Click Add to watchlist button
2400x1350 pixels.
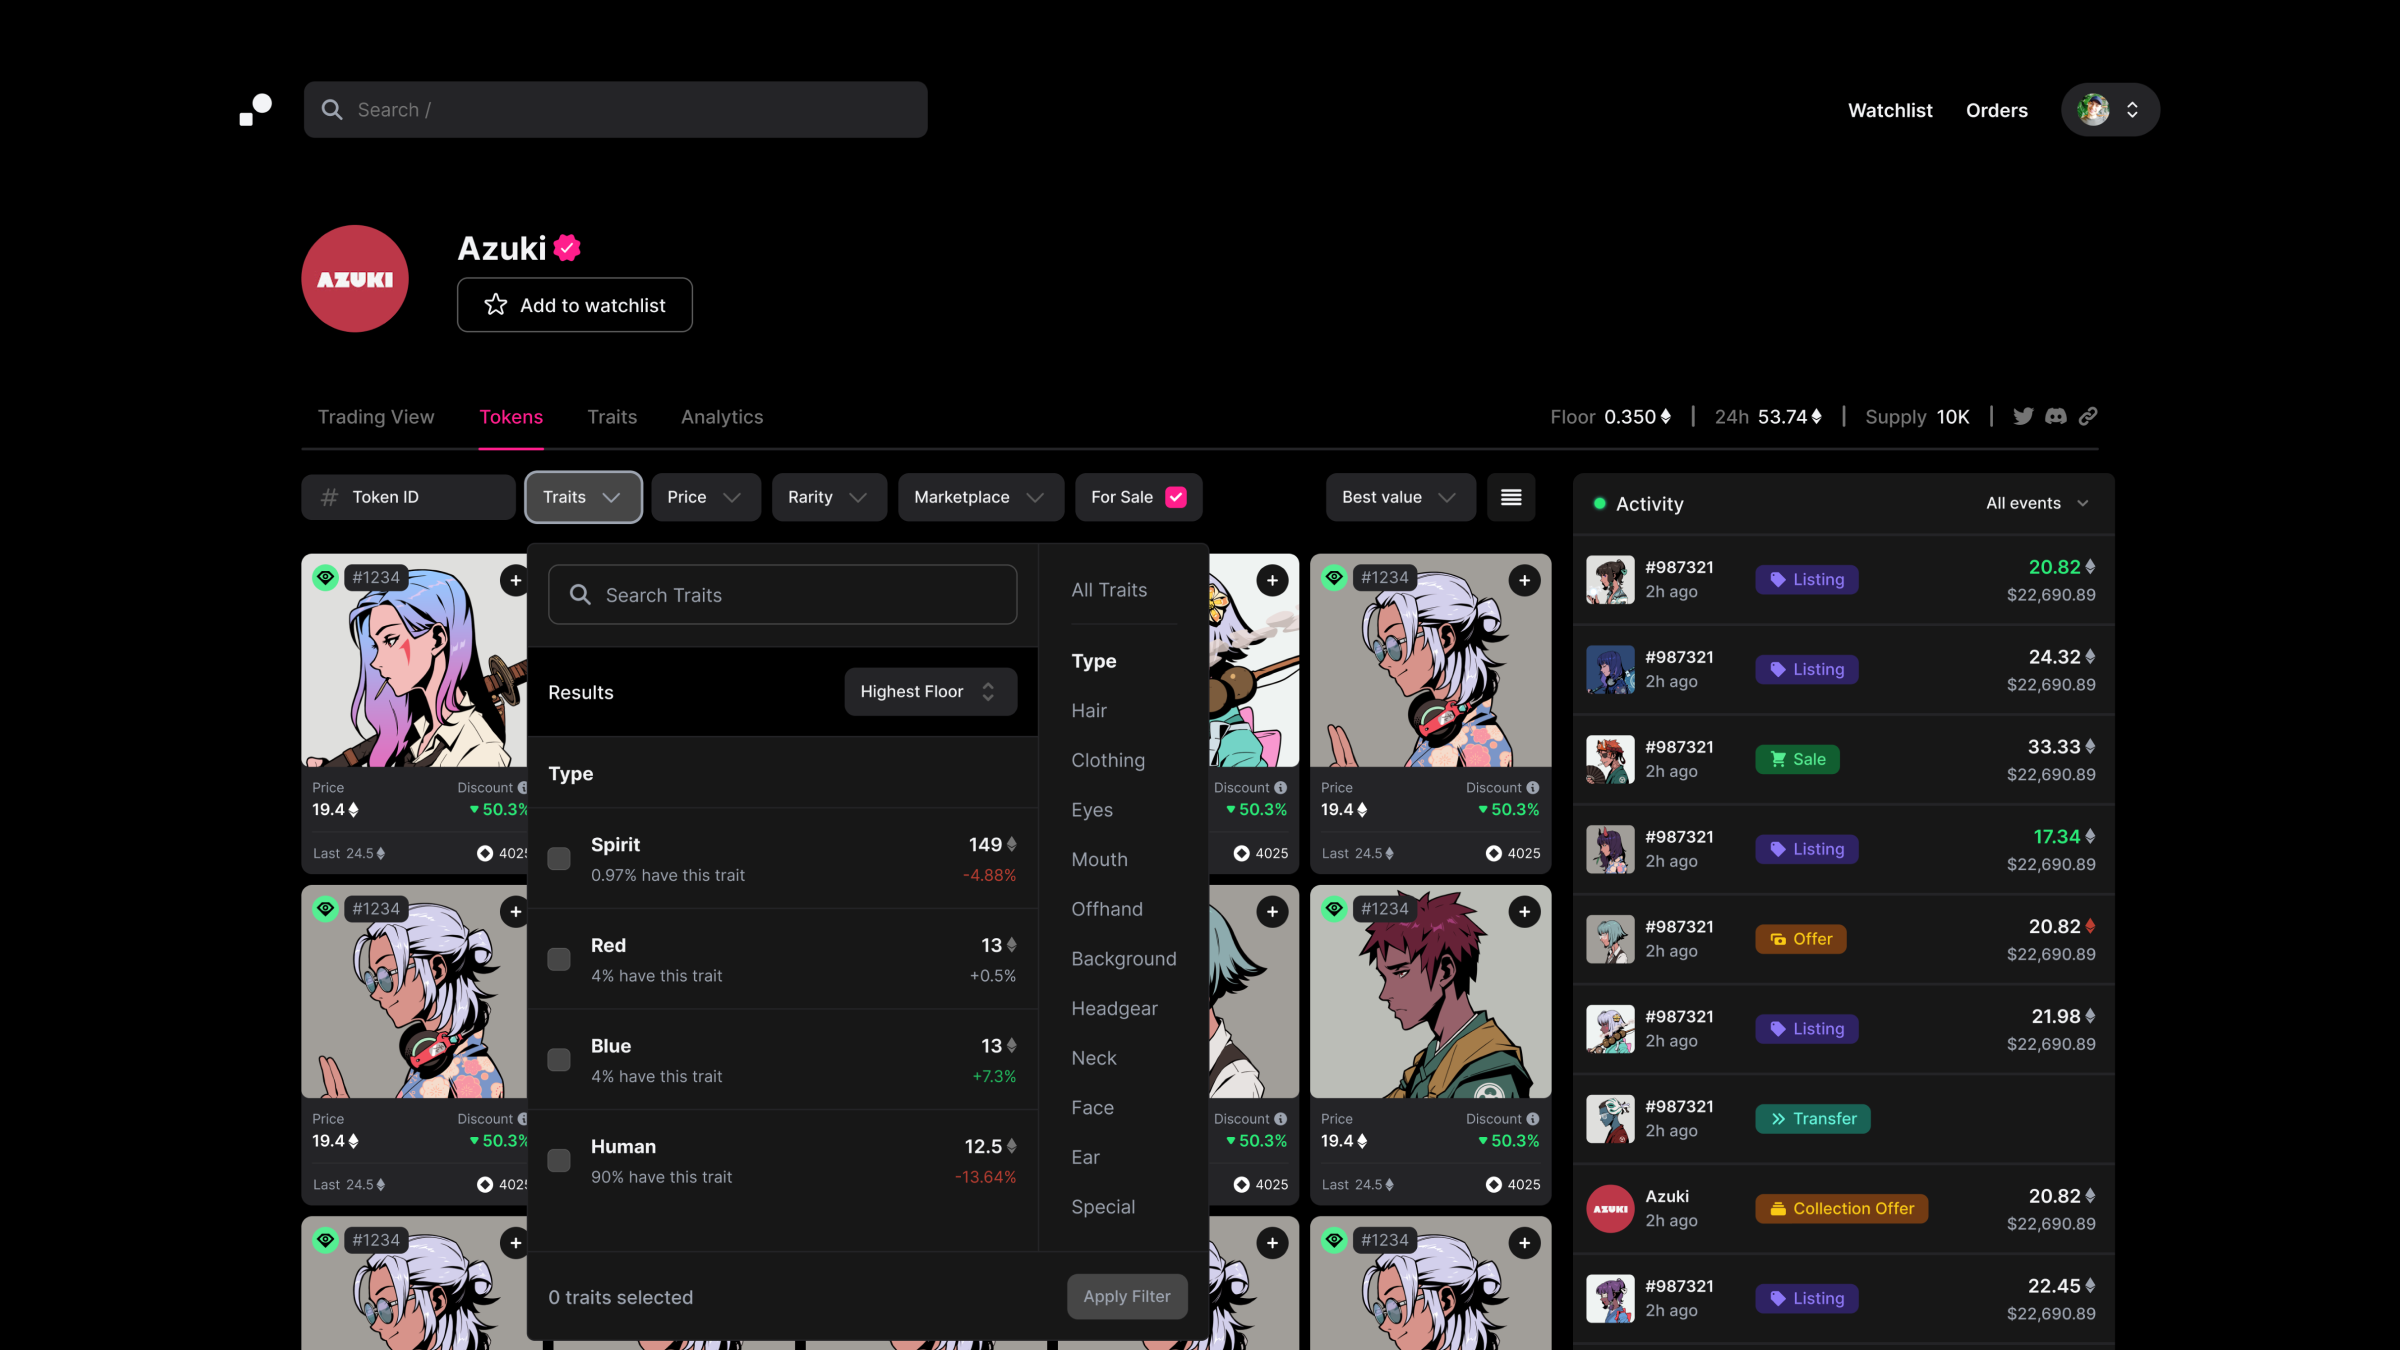[x=575, y=305]
